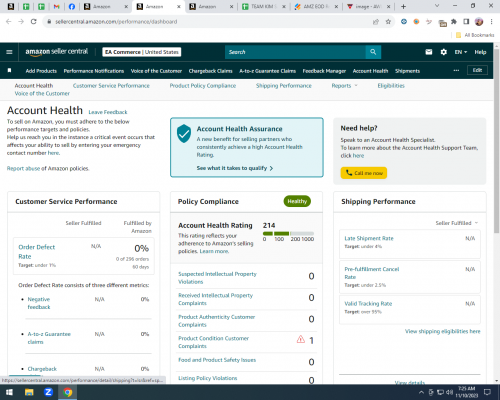
Task: Expand the Reports dropdown menu
Action: (344, 86)
